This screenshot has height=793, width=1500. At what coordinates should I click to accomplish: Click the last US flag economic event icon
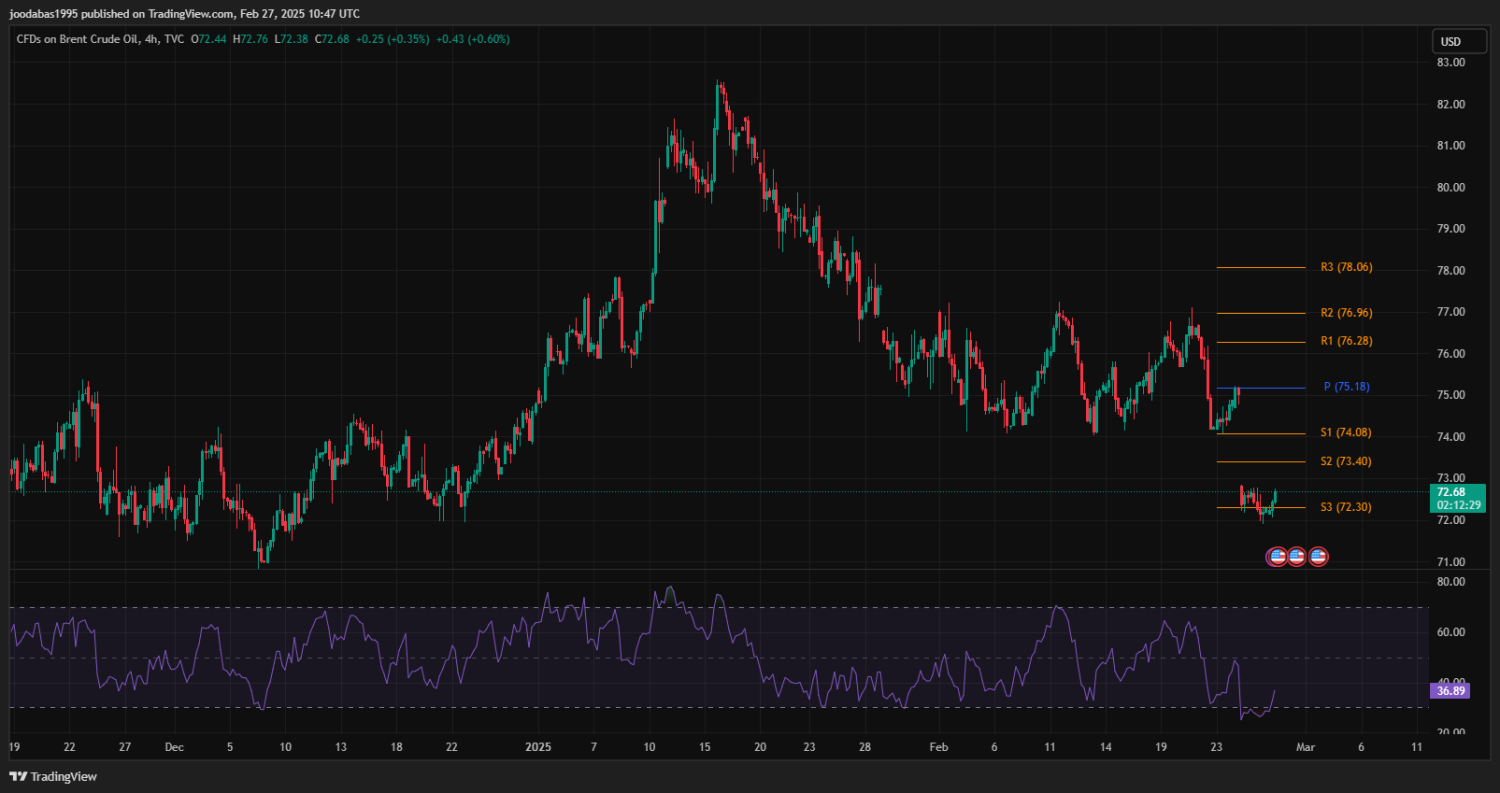[1317, 557]
